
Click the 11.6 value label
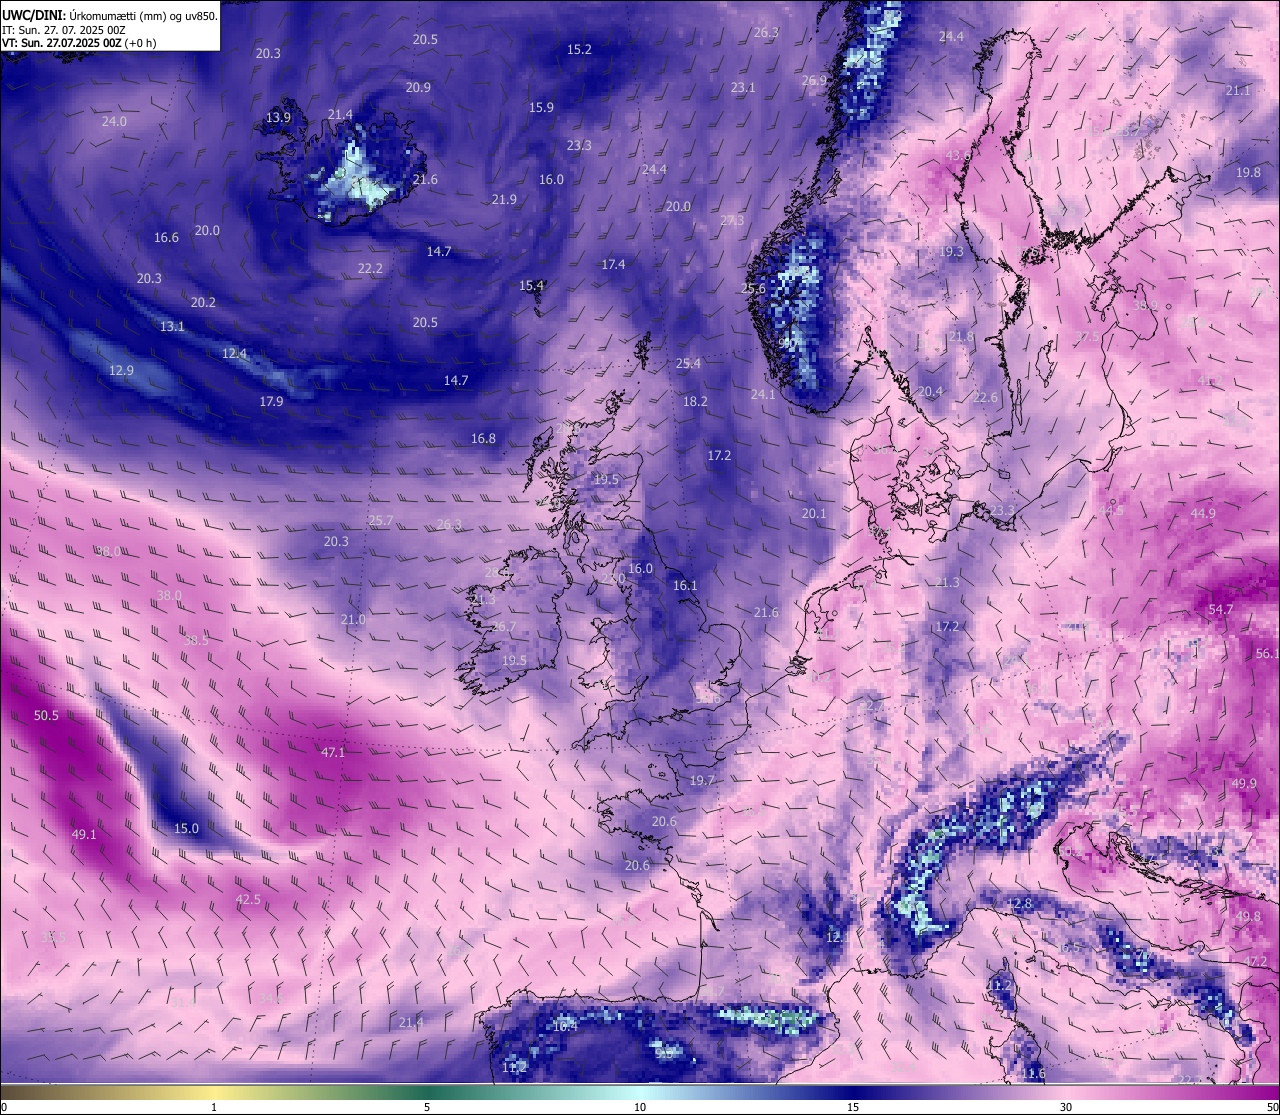pos(1033,1073)
